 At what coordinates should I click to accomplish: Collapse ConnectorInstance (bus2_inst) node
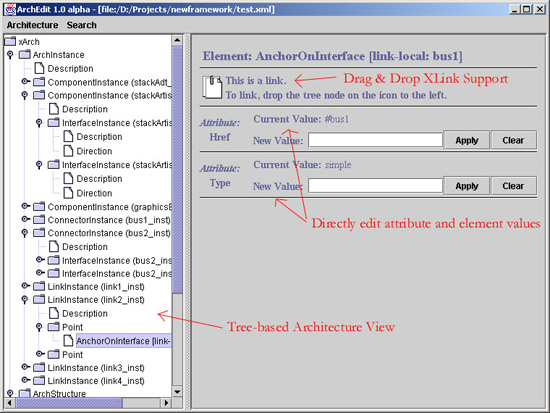(x=25, y=233)
